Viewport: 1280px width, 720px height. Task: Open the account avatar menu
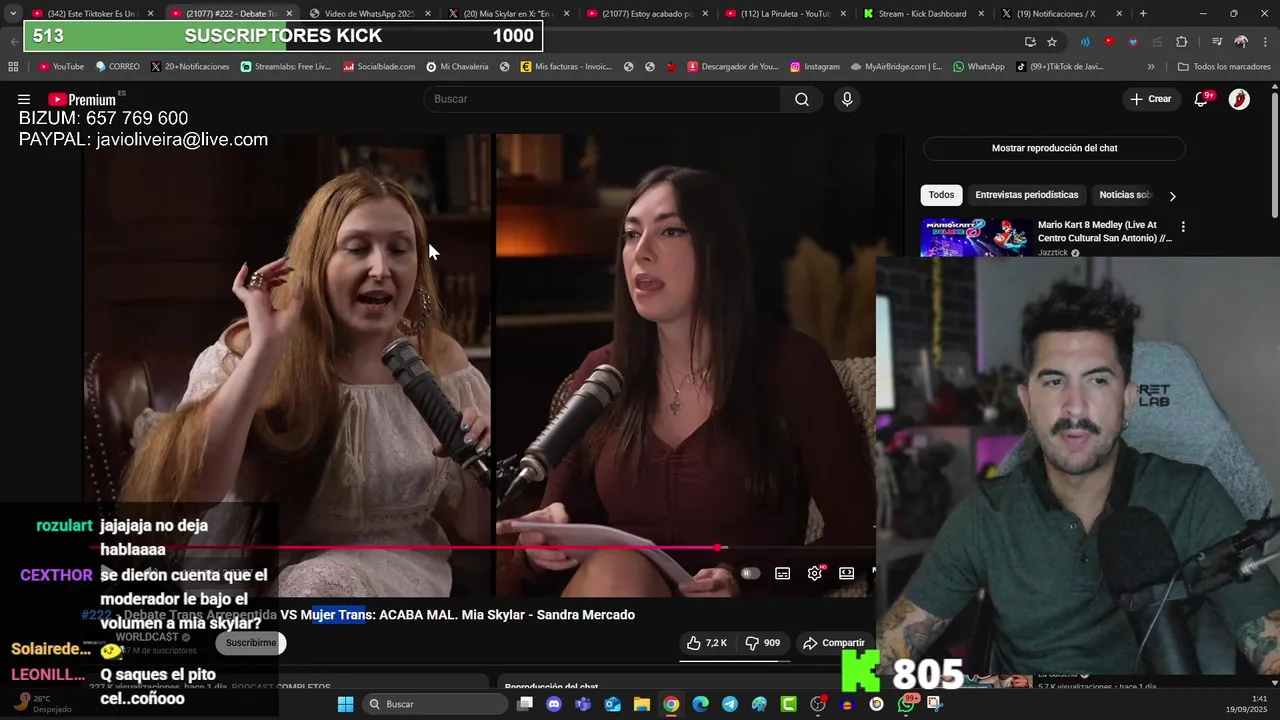click(x=1239, y=99)
